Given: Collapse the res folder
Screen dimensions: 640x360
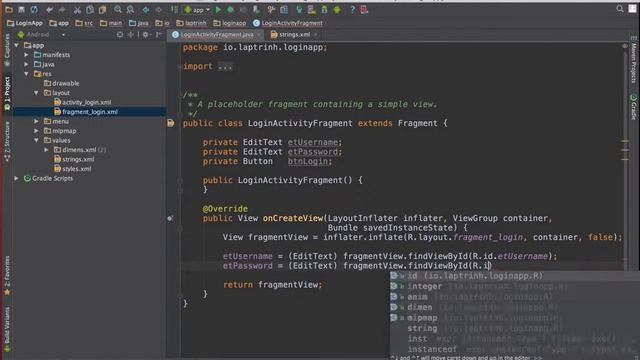Looking at the screenshot, I should tap(27, 74).
